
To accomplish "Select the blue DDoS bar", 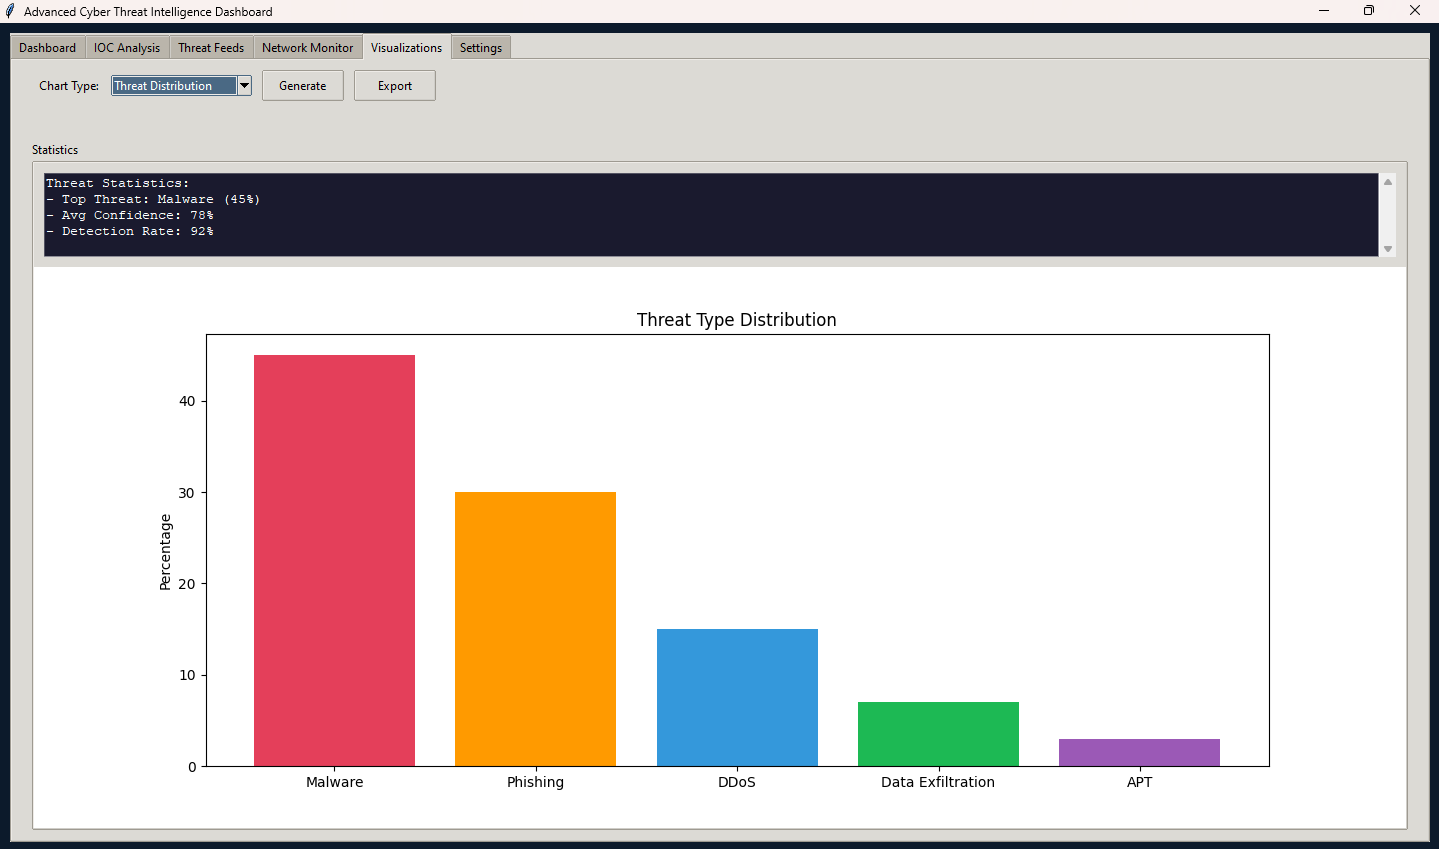I will coord(737,697).
